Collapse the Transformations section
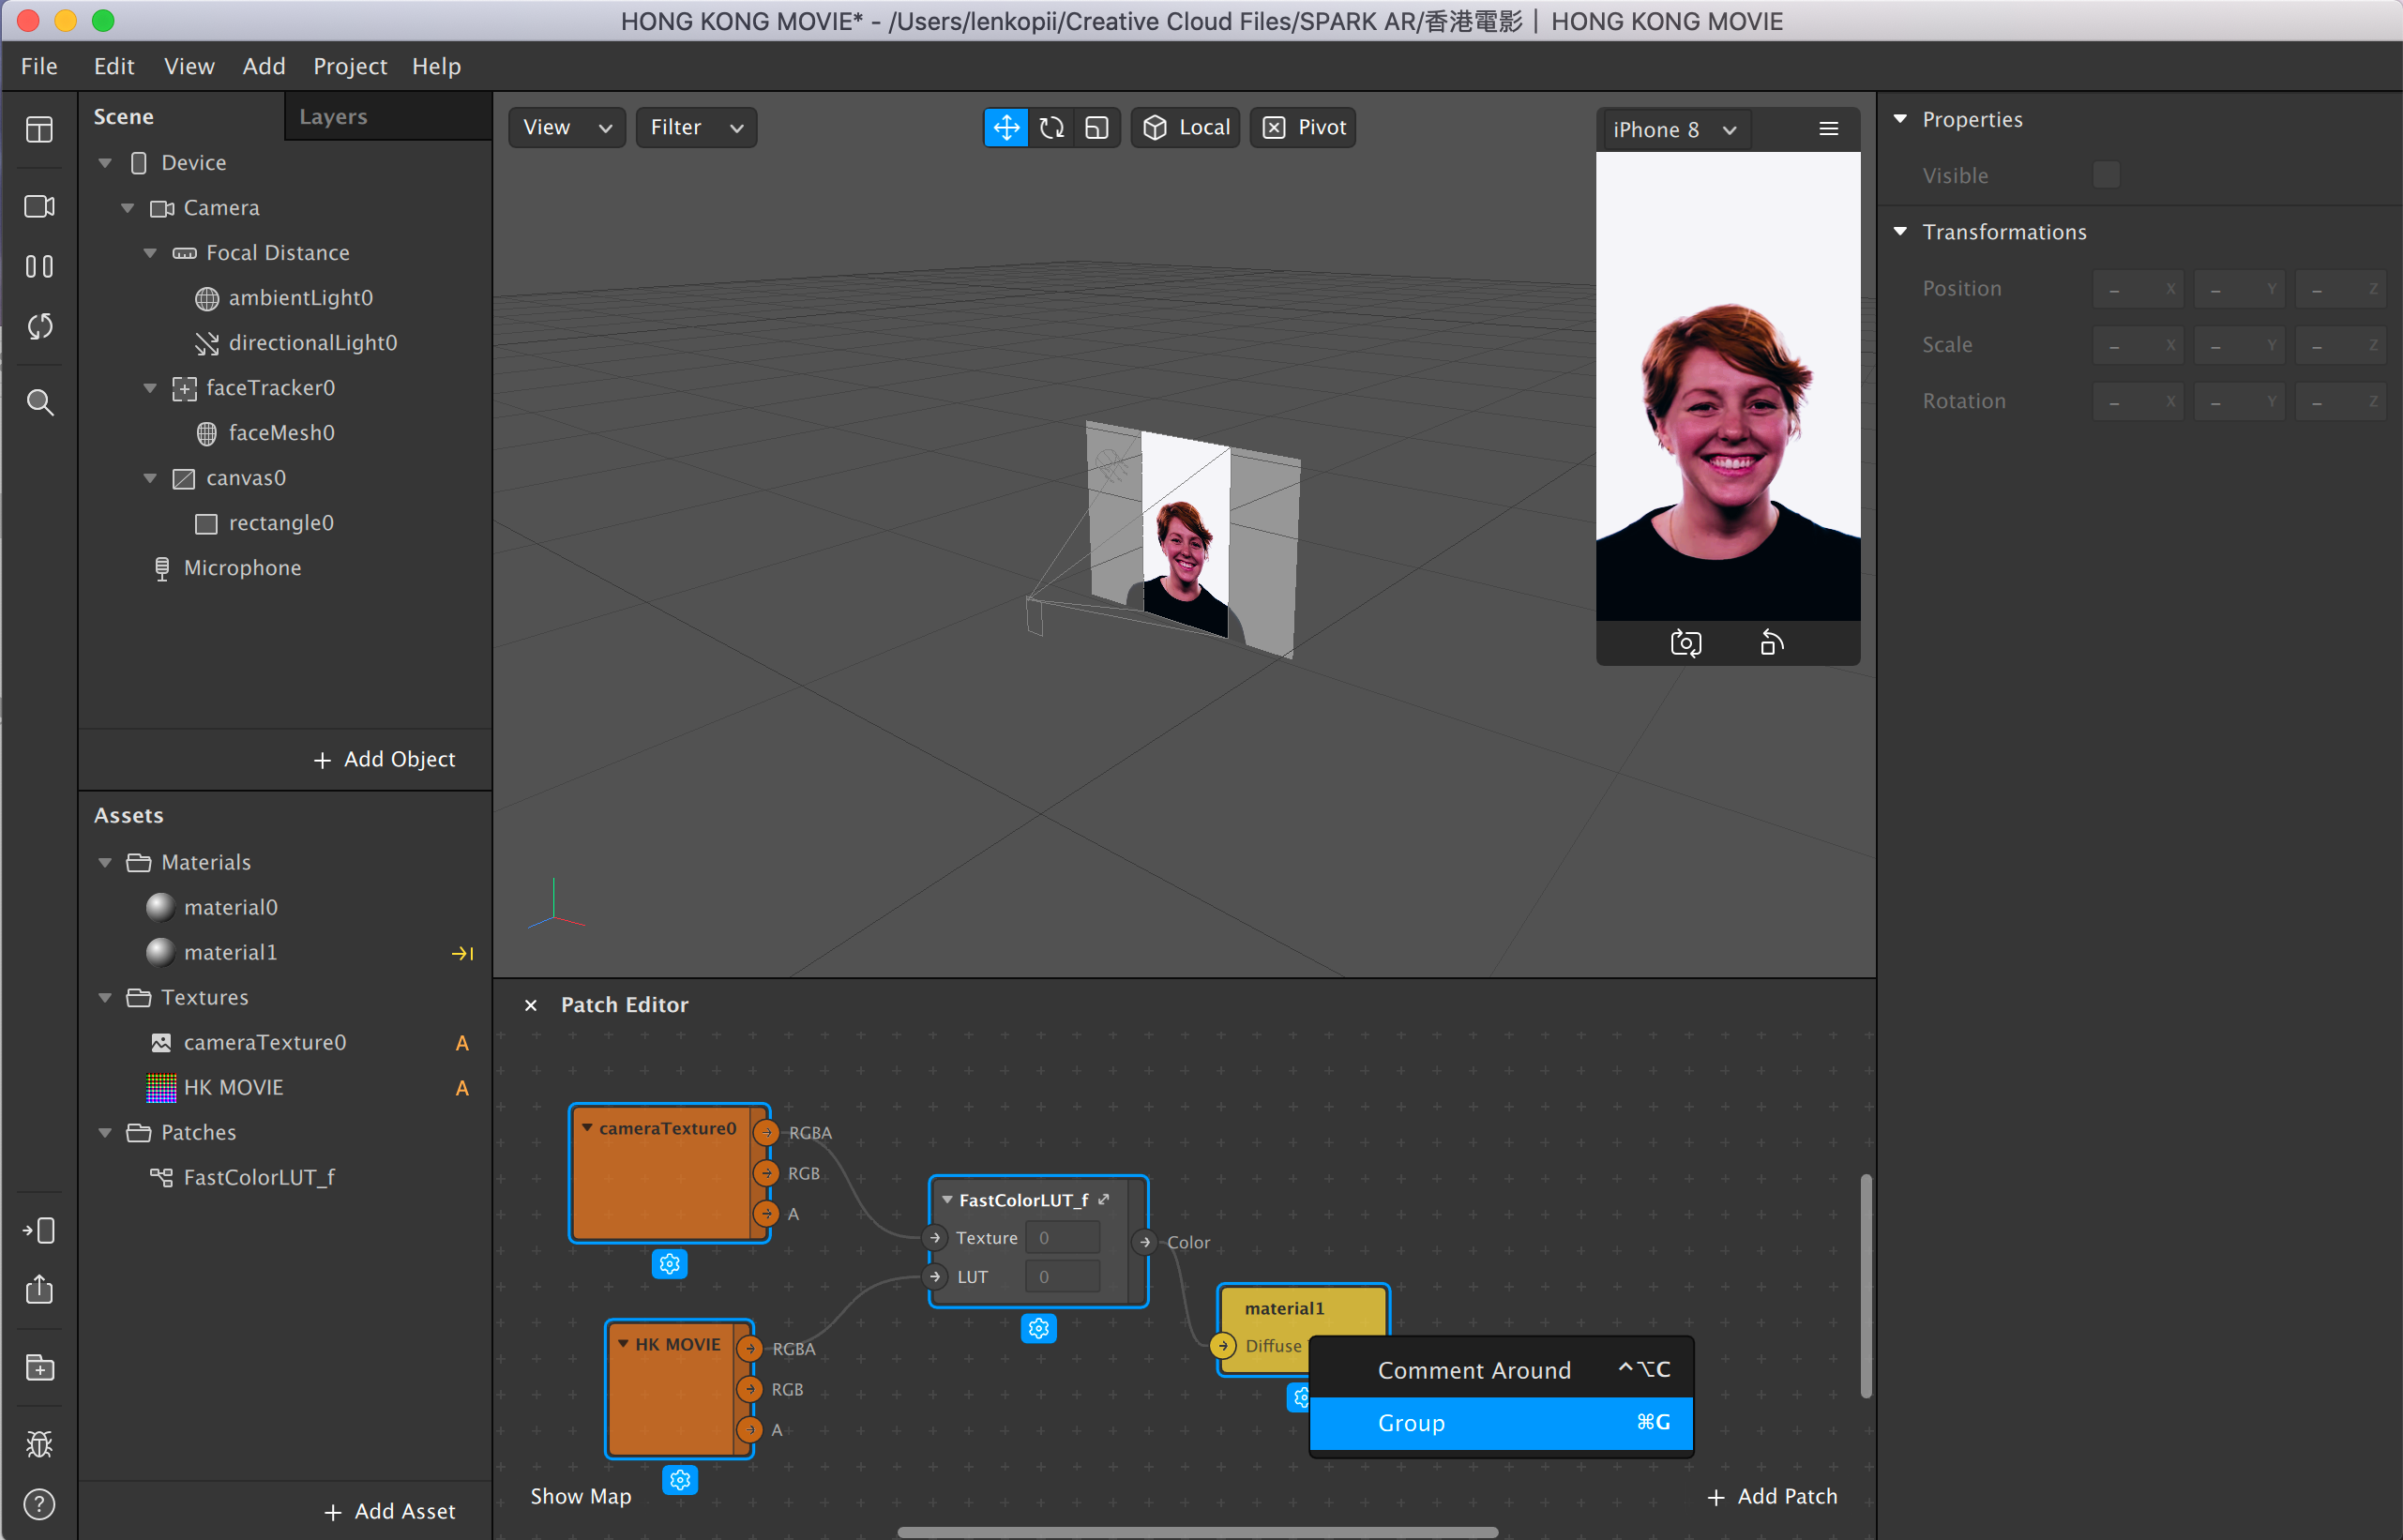The image size is (2403, 1540). [1900, 231]
